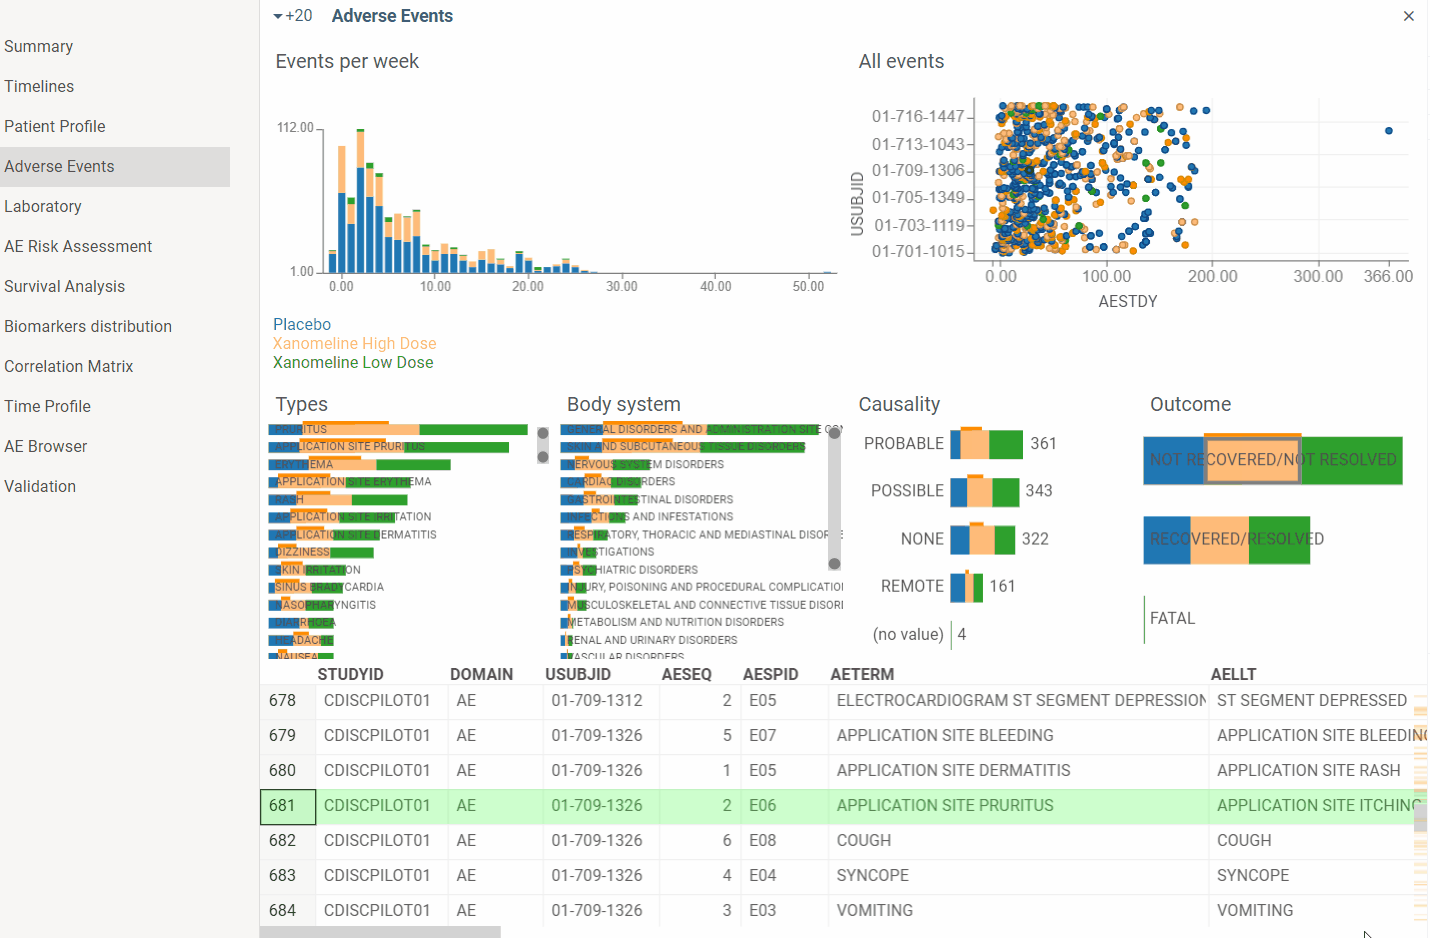Select Correlation Matrix in sidebar

pos(69,366)
